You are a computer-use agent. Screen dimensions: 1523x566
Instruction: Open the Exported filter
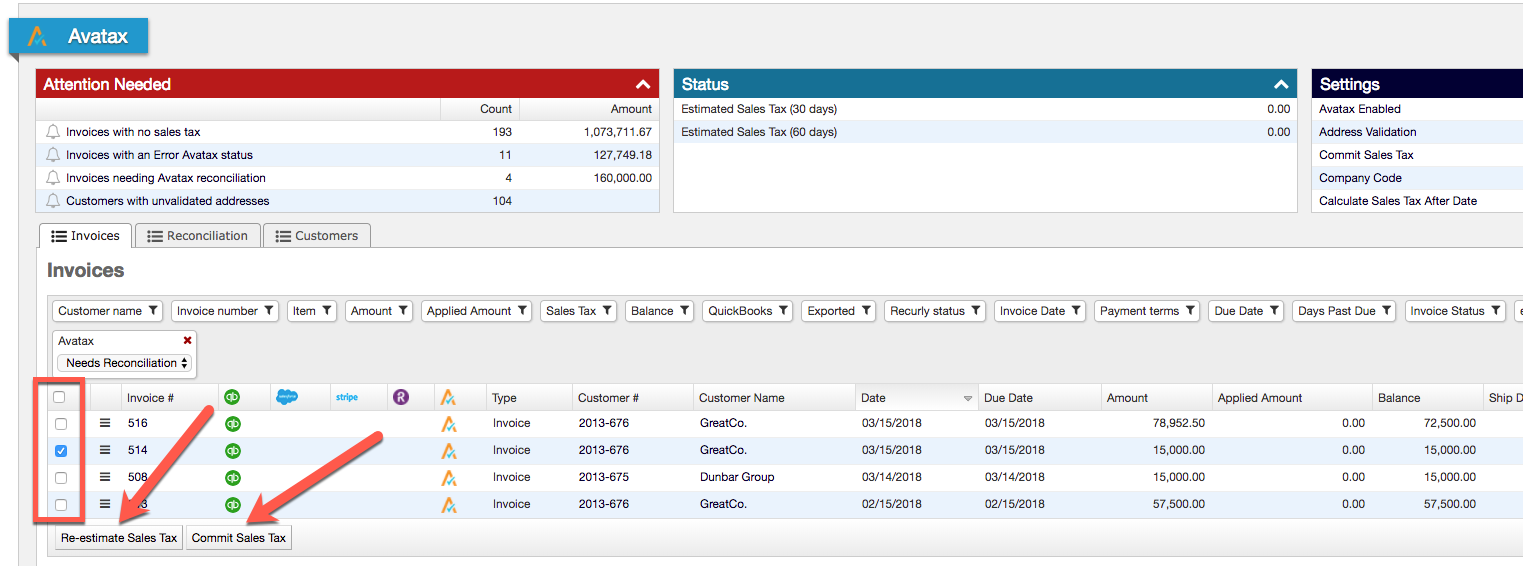pyautogui.click(x=839, y=311)
